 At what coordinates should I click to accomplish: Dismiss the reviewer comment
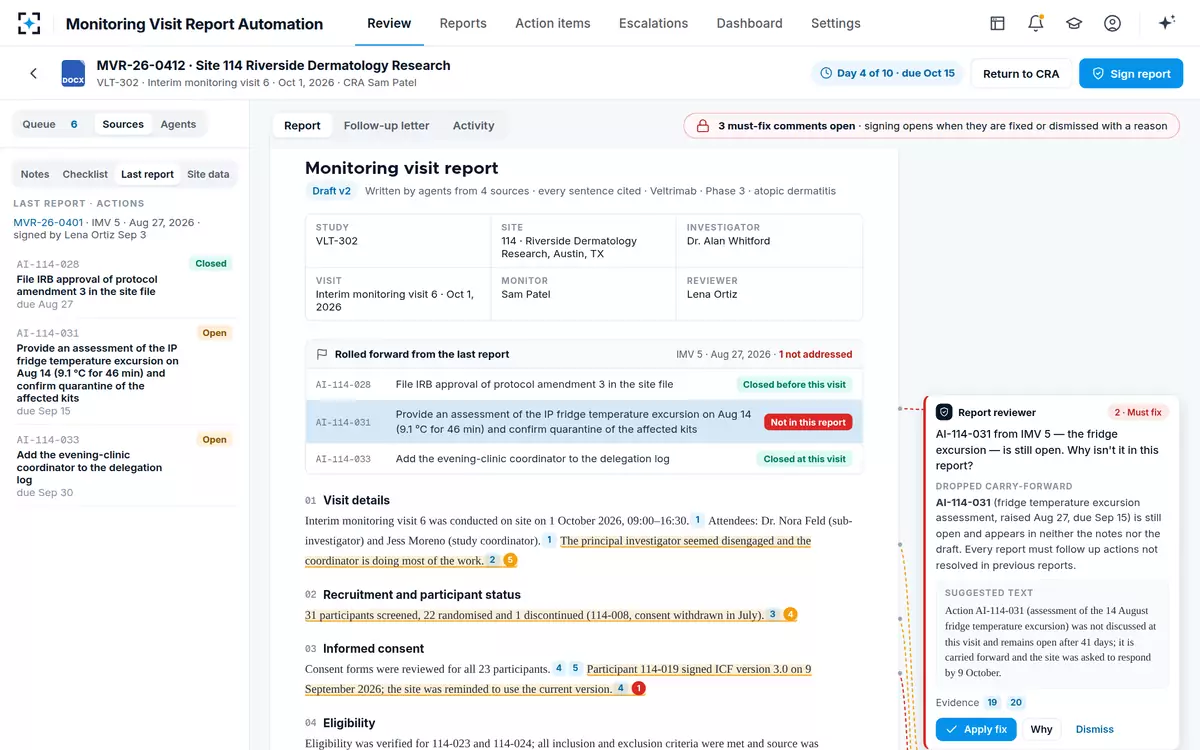pyautogui.click(x=1094, y=729)
